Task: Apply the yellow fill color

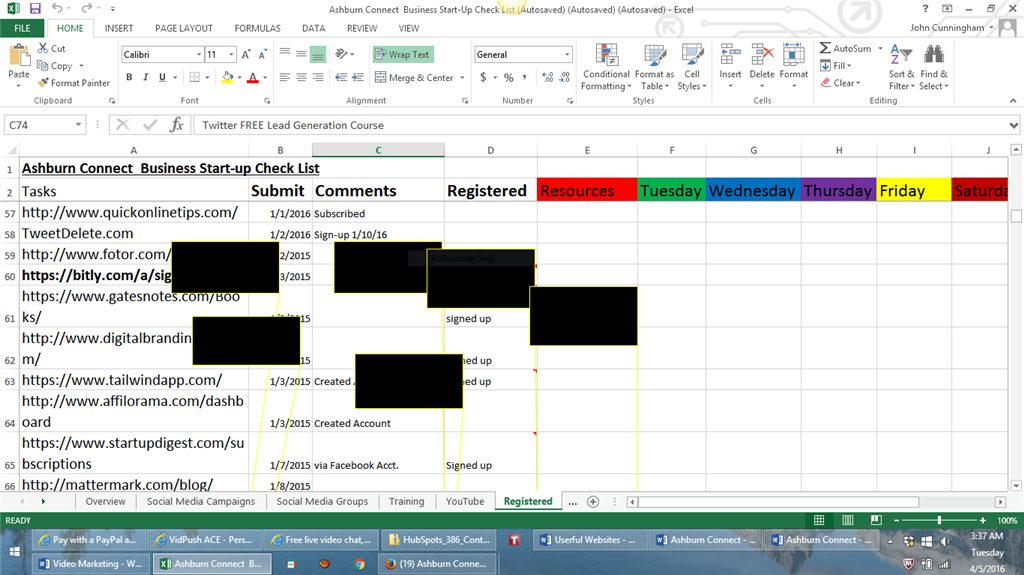Action: (x=227, y=77)
